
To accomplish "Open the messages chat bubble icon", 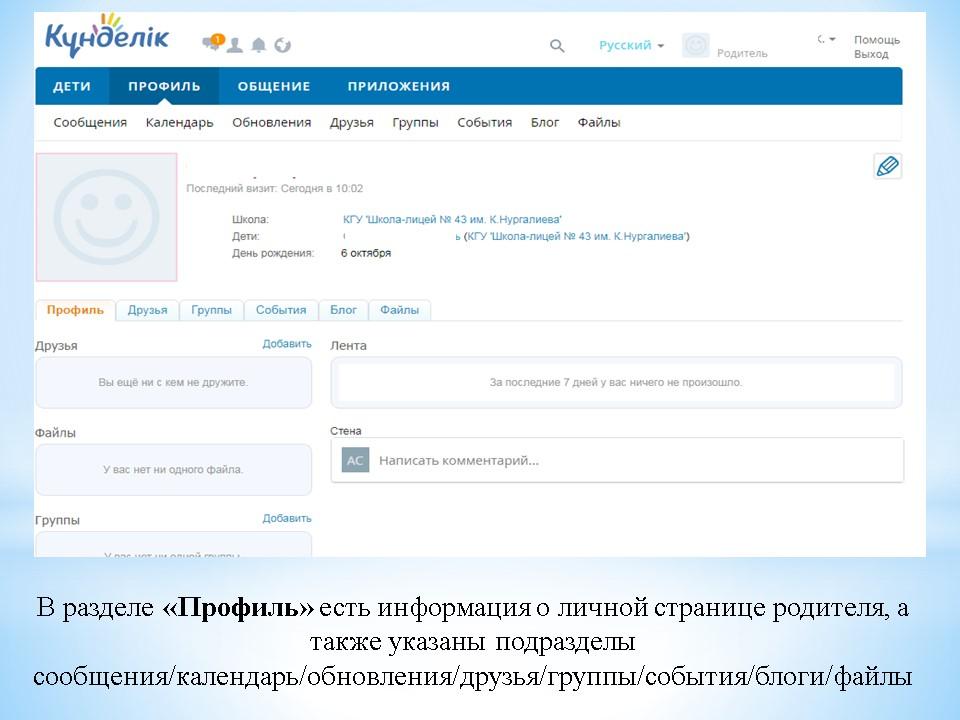I will (212, 44).
